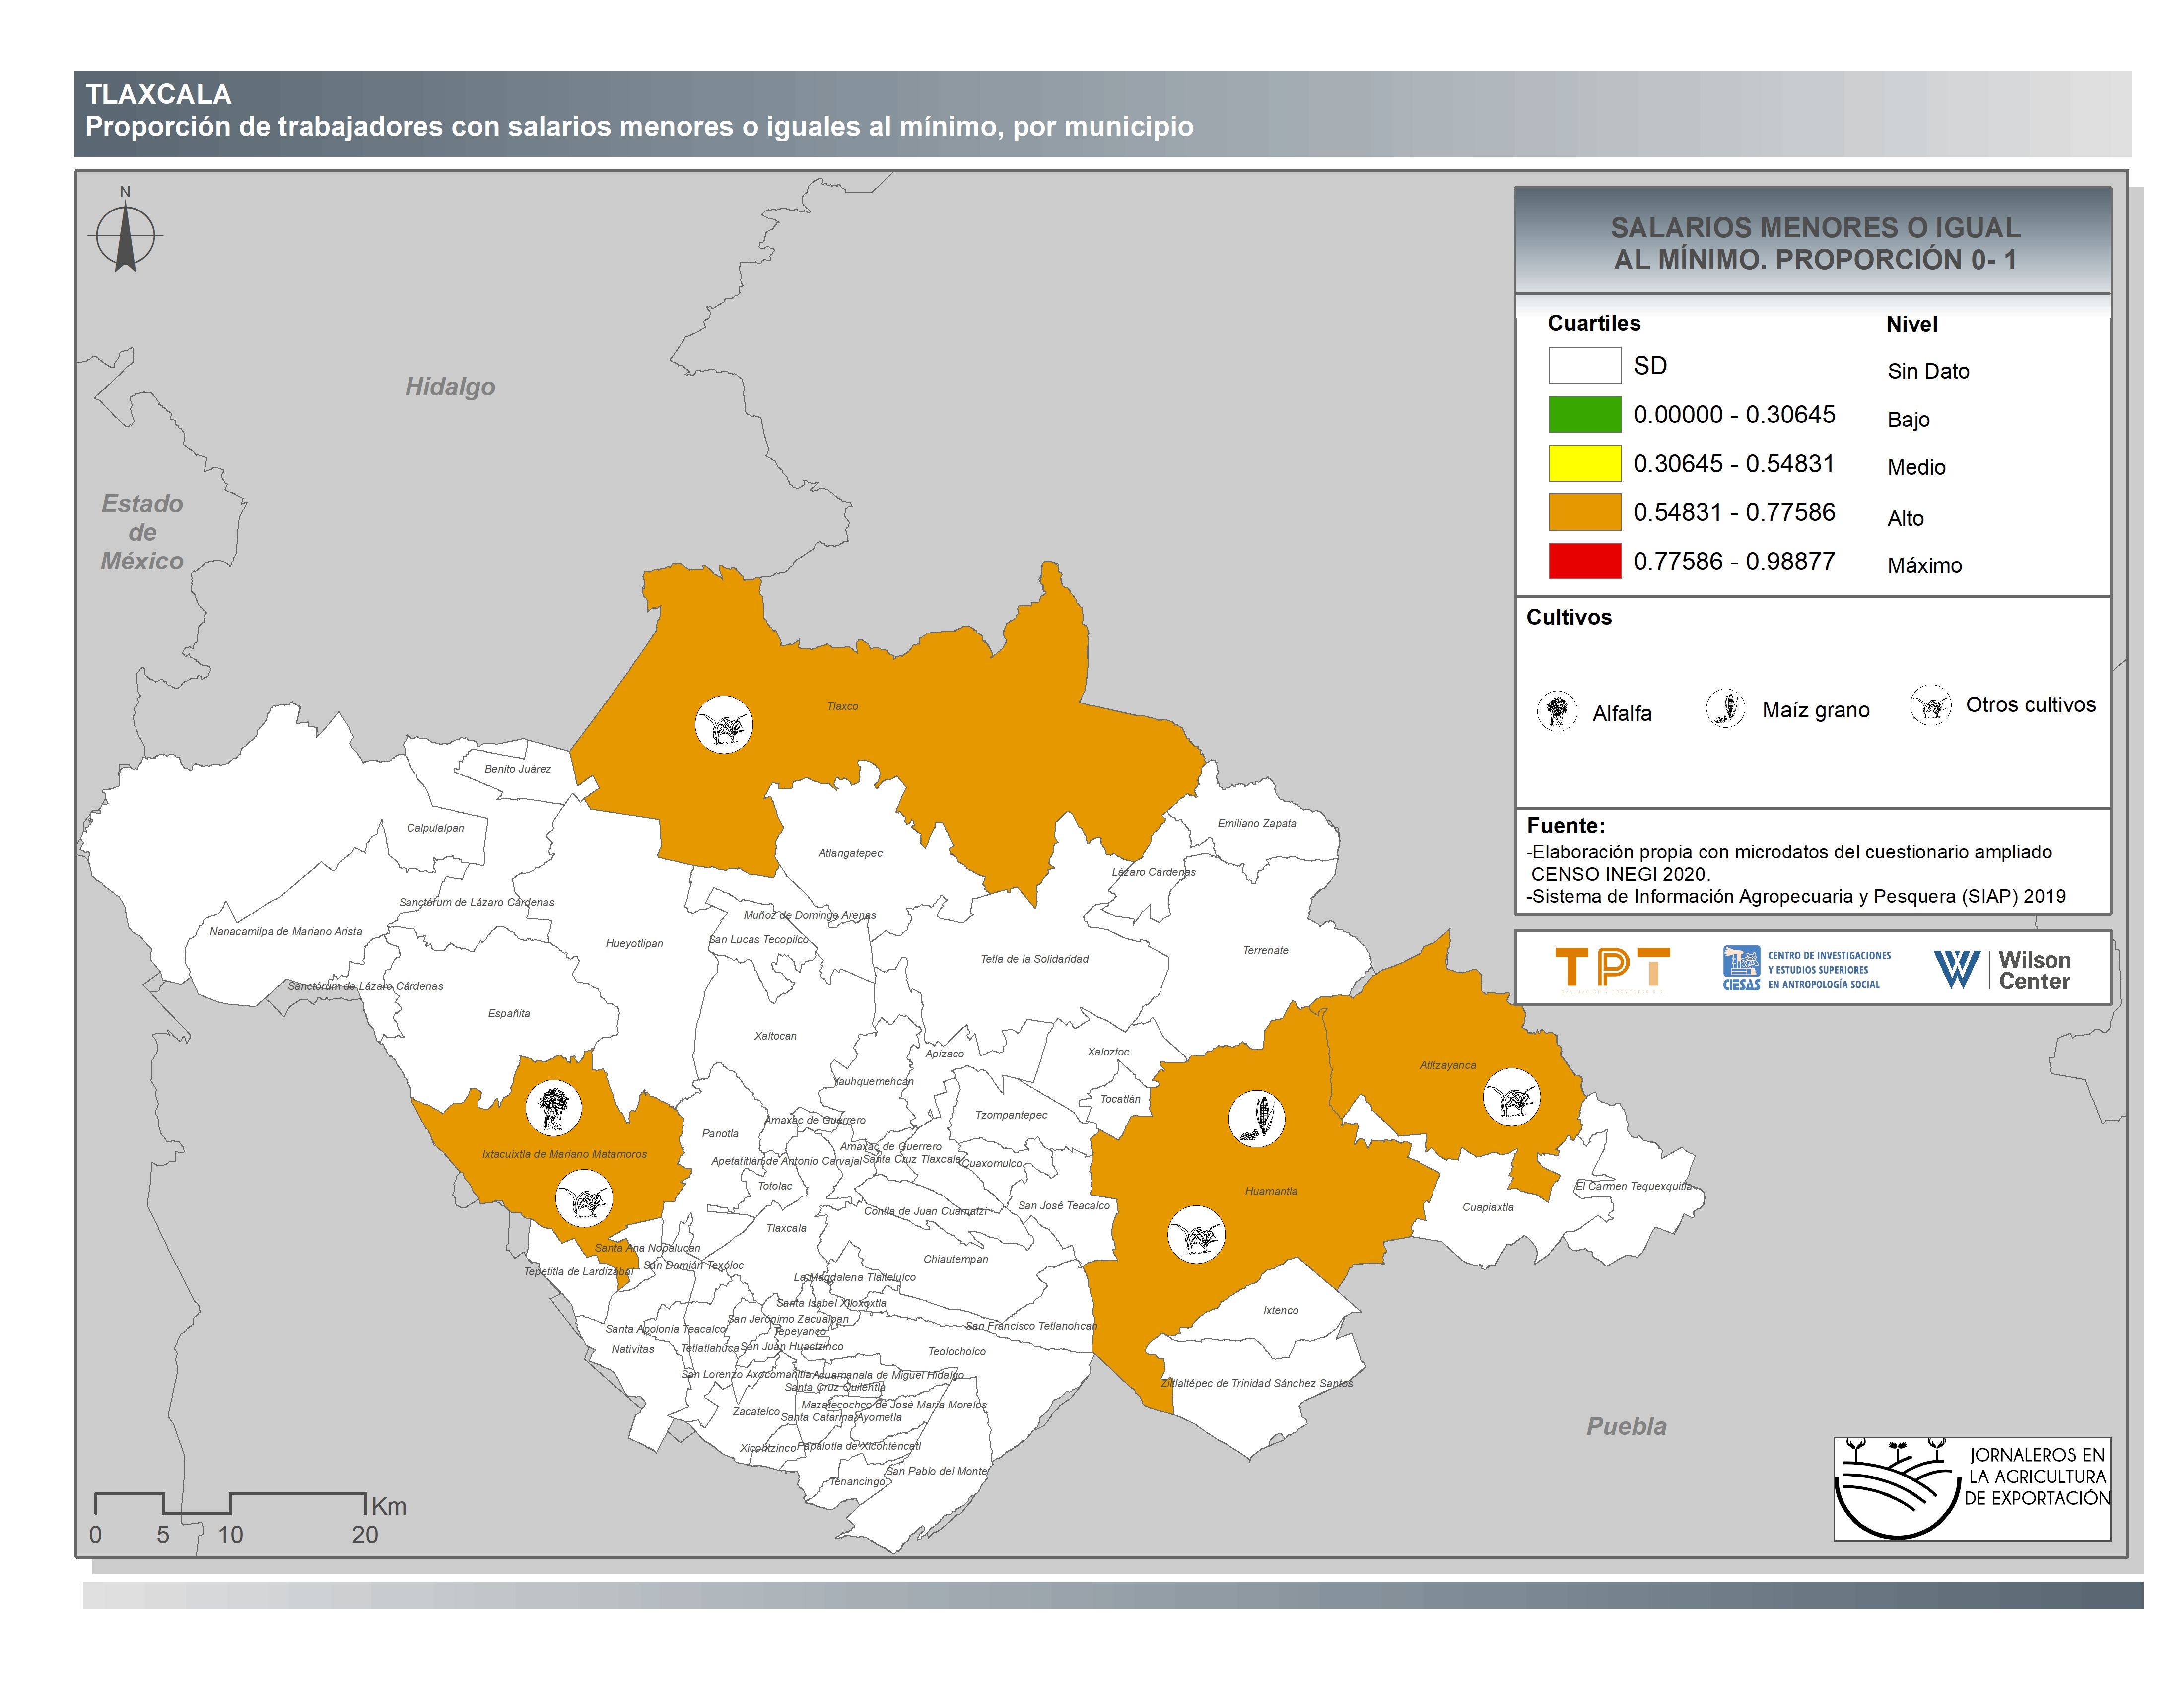Click the Wilson Center logo
Image resolution: width=2184 pixels, height=1688 pixels.
pyautogui.click(x=2001, y=969)
